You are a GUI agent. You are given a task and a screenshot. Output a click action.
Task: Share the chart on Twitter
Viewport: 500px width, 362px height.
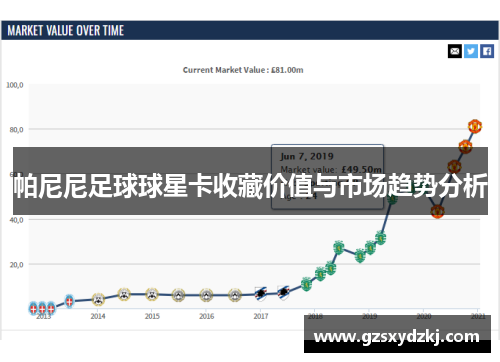(x=471, y=51)
